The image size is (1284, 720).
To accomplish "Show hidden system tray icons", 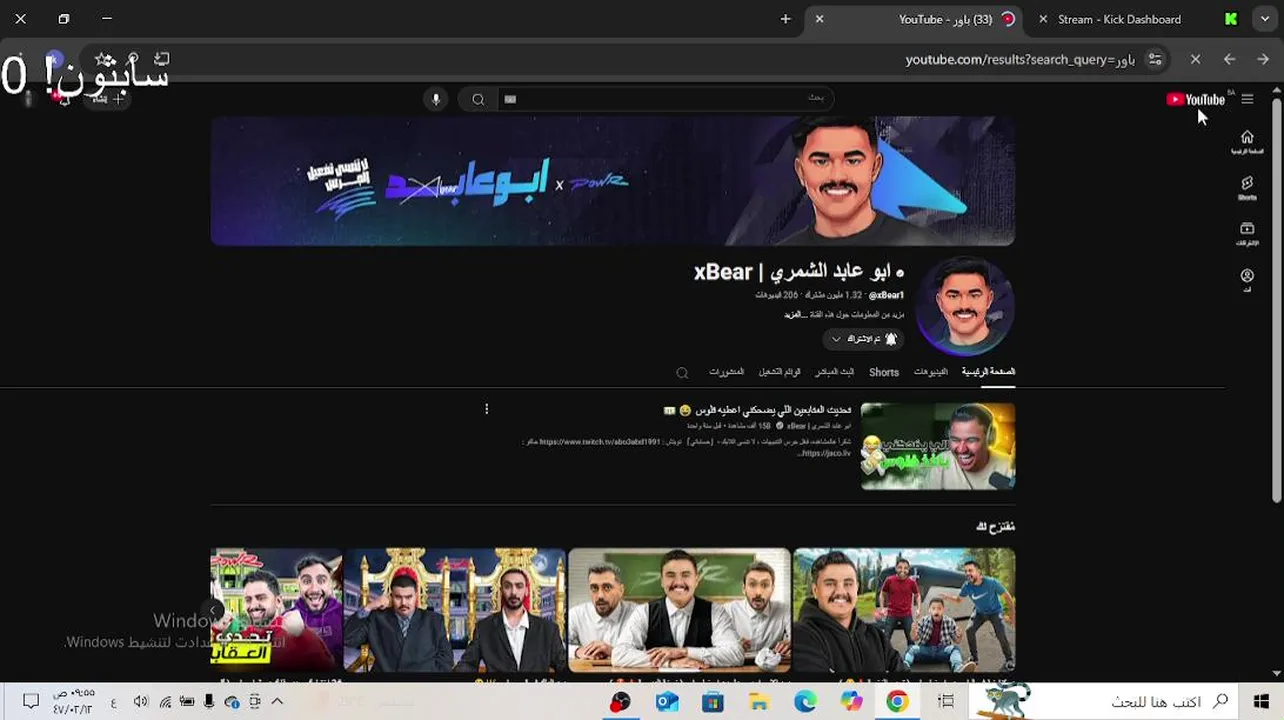I will click(x=277, y=702).
